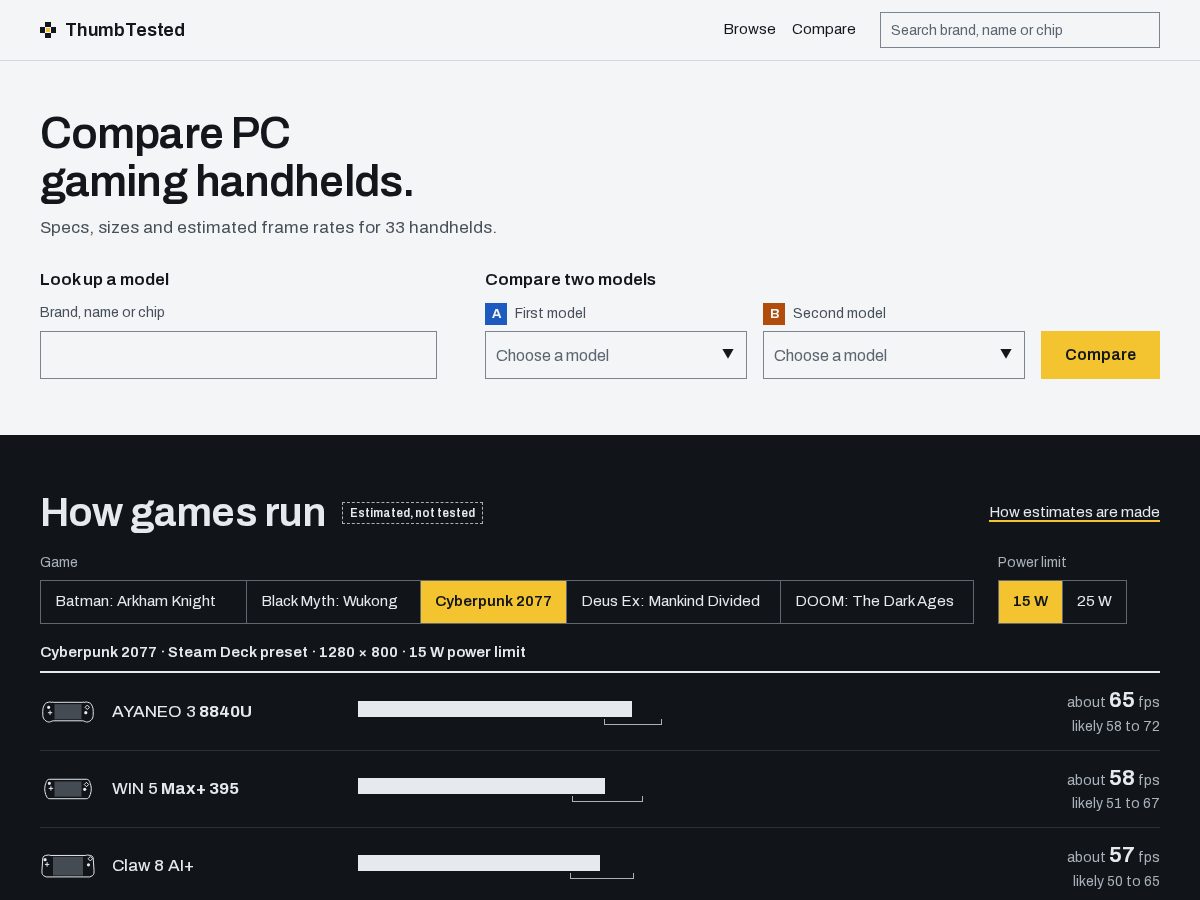Click the Claw 8 AI+ fps bar
This screenshot has width=1200, height=900.
[x=479, y=863]
